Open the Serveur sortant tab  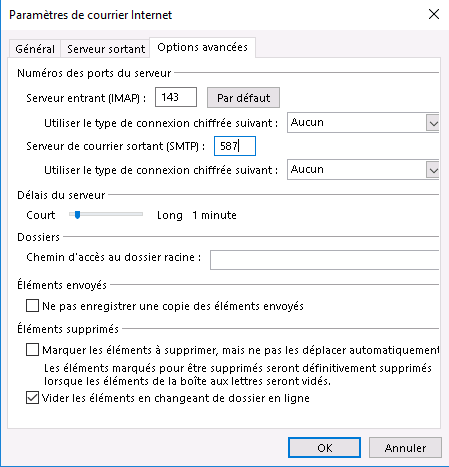[x=106, y=49]
